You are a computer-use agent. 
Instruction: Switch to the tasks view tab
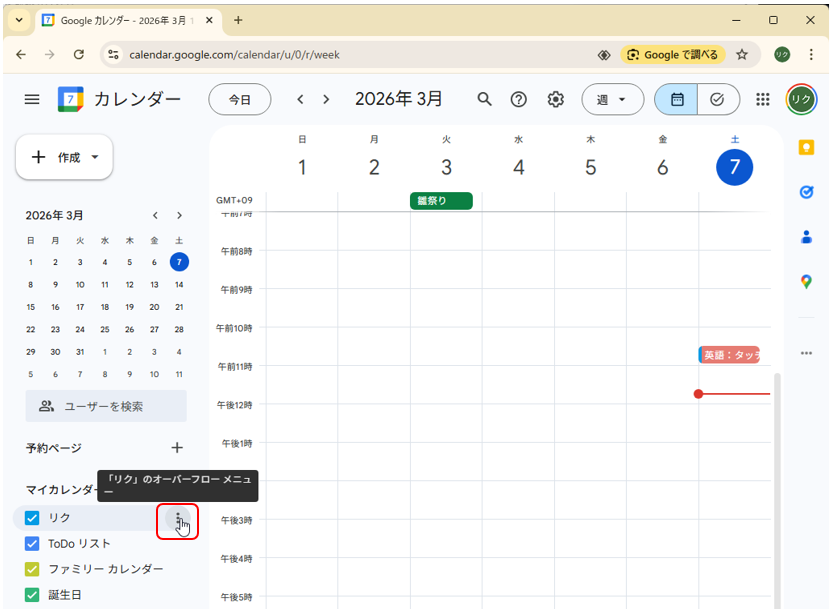point(717,99)
